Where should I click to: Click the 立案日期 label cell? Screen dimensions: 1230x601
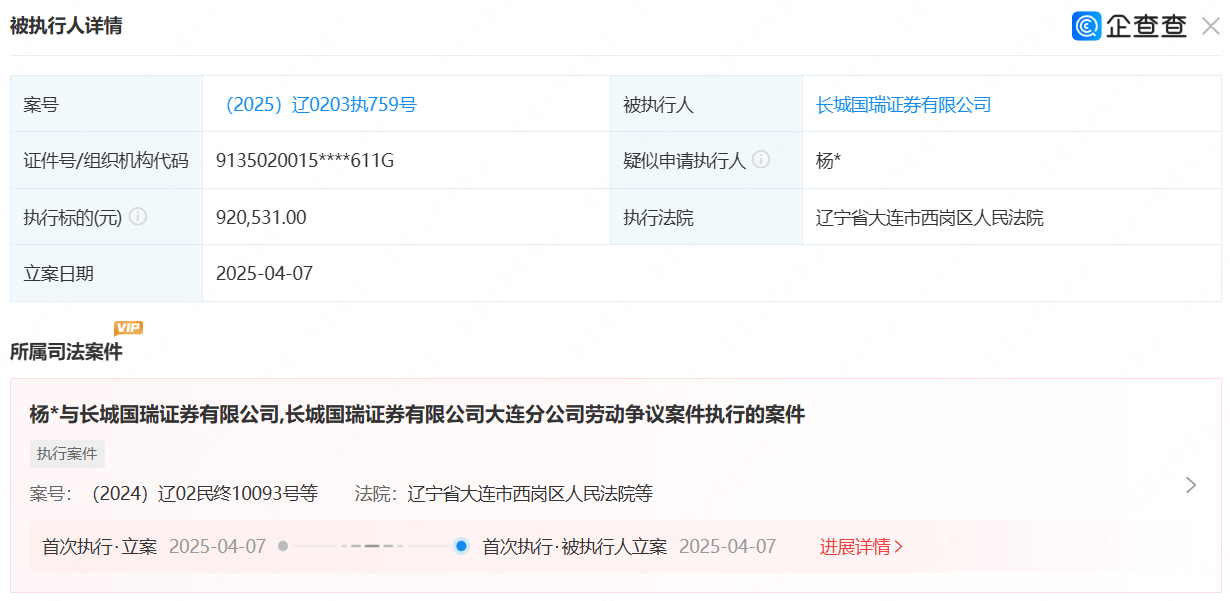[x=106, y=273]
